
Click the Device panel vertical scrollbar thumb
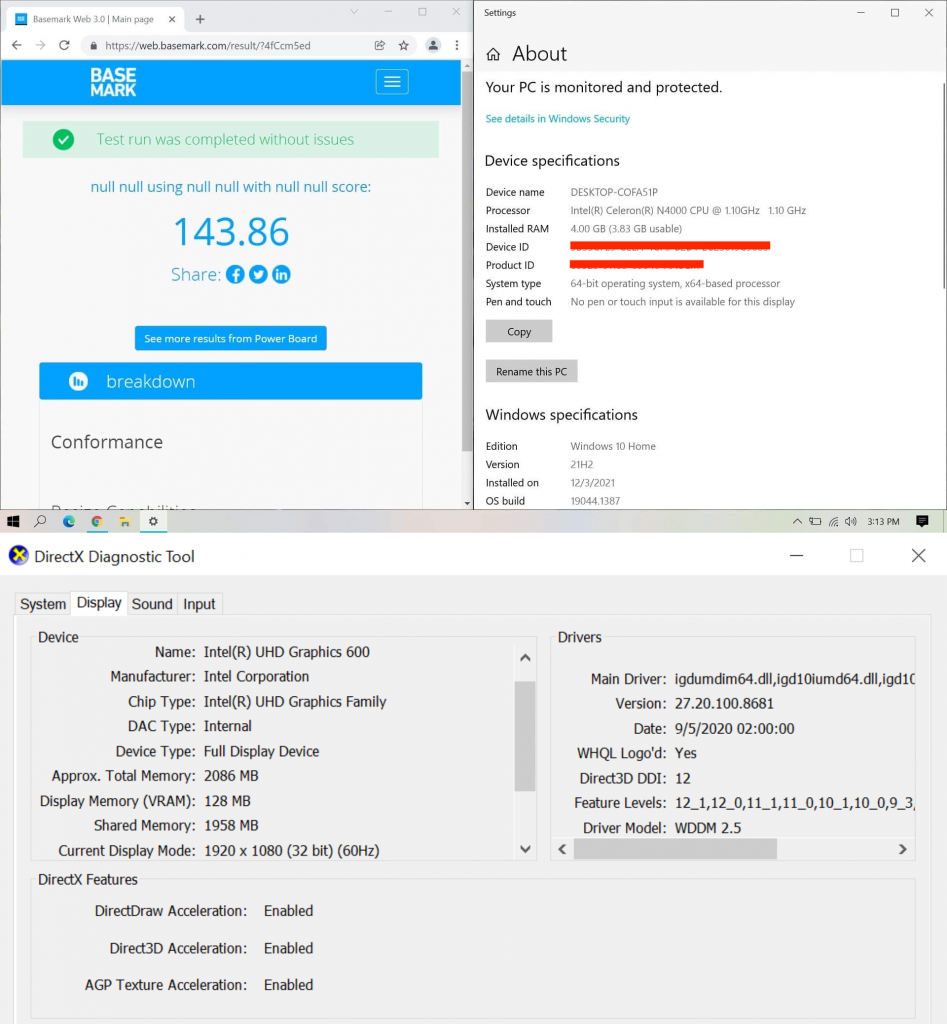(x=524, y=736)
